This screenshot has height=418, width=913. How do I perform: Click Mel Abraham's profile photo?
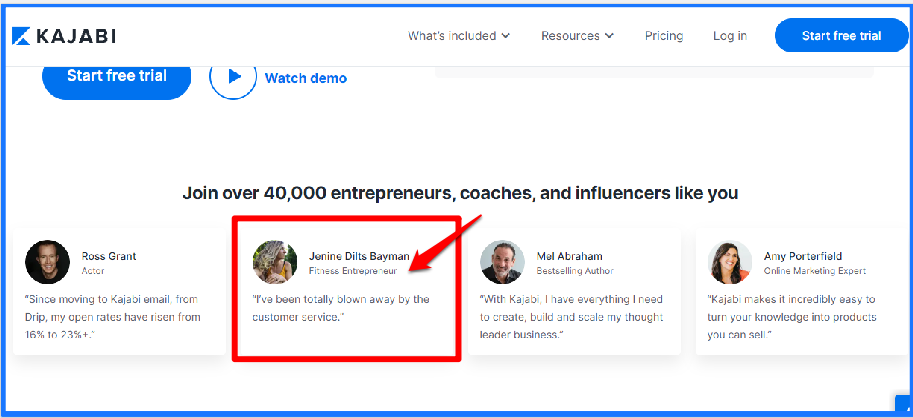(x=502, y=262)
